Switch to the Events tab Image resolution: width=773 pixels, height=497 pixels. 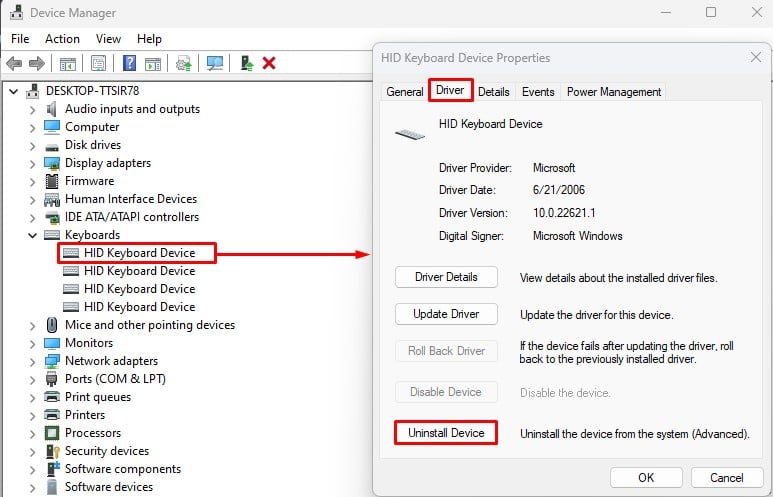[x=538, y=92]
